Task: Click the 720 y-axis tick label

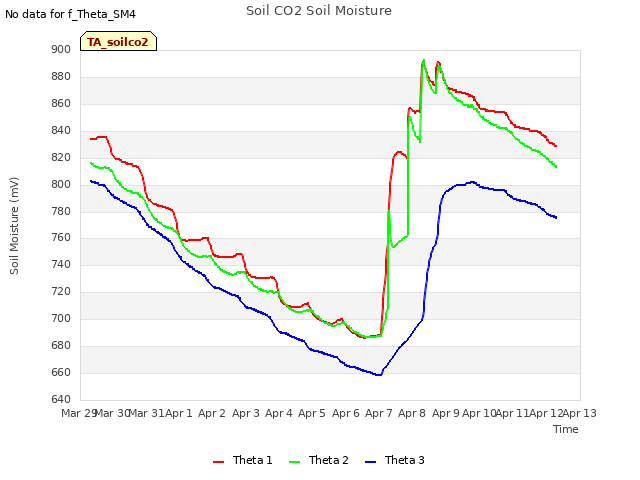Action: tap(61, 291)
